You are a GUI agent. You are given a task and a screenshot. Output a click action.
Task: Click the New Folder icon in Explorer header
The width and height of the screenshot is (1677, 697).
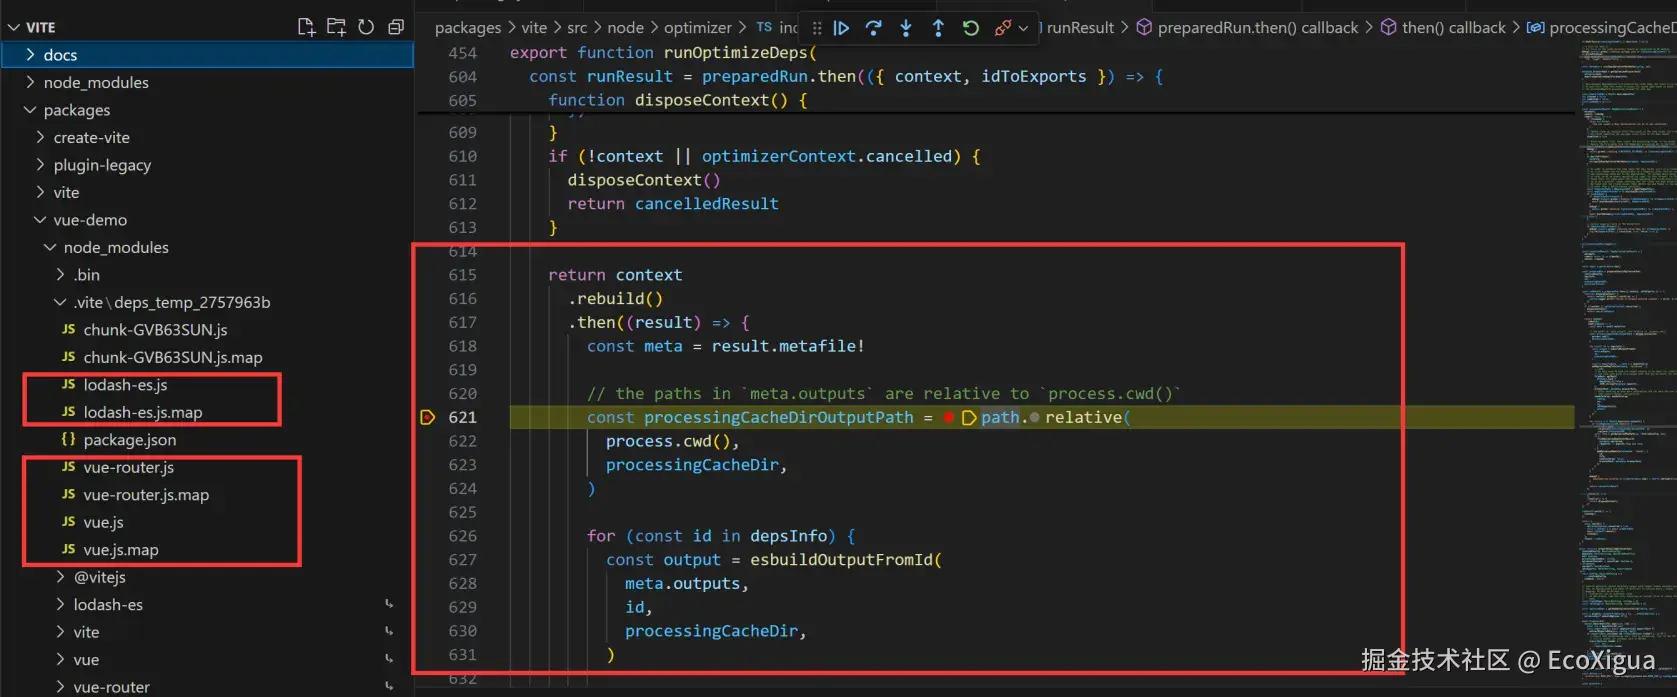(336, 27)
